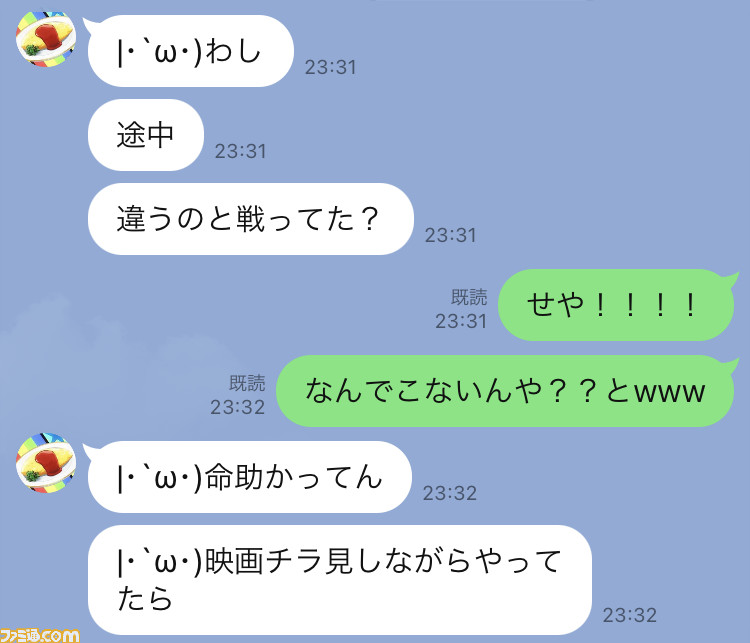Tap the 23:31 timestamp beside '途中'

(240, 152)
